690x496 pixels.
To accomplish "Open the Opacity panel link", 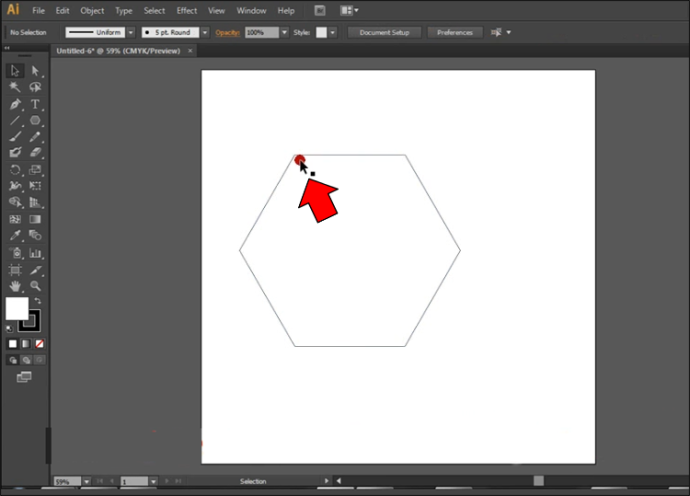I will 228,33.
